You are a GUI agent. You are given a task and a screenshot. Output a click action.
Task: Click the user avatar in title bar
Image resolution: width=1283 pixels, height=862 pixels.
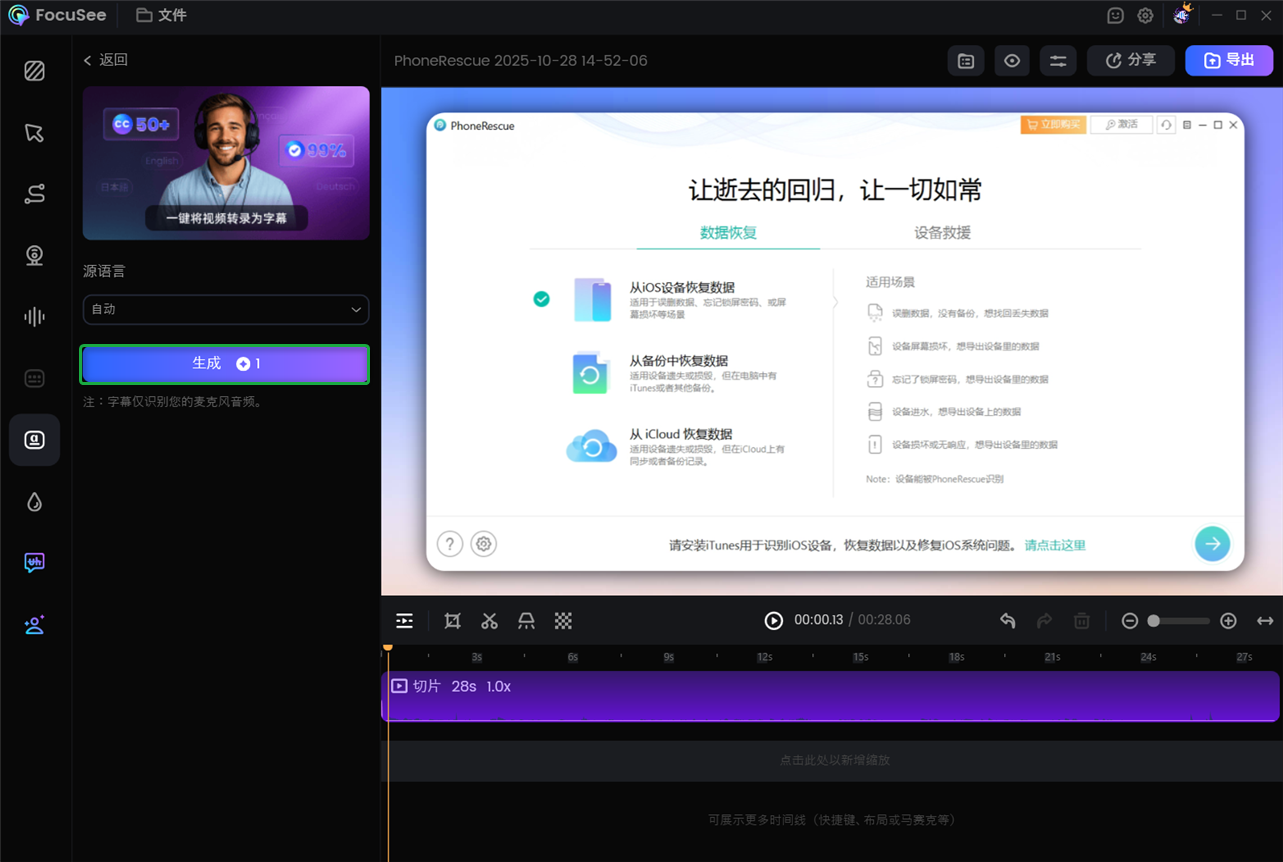[x=1183, y=14]
